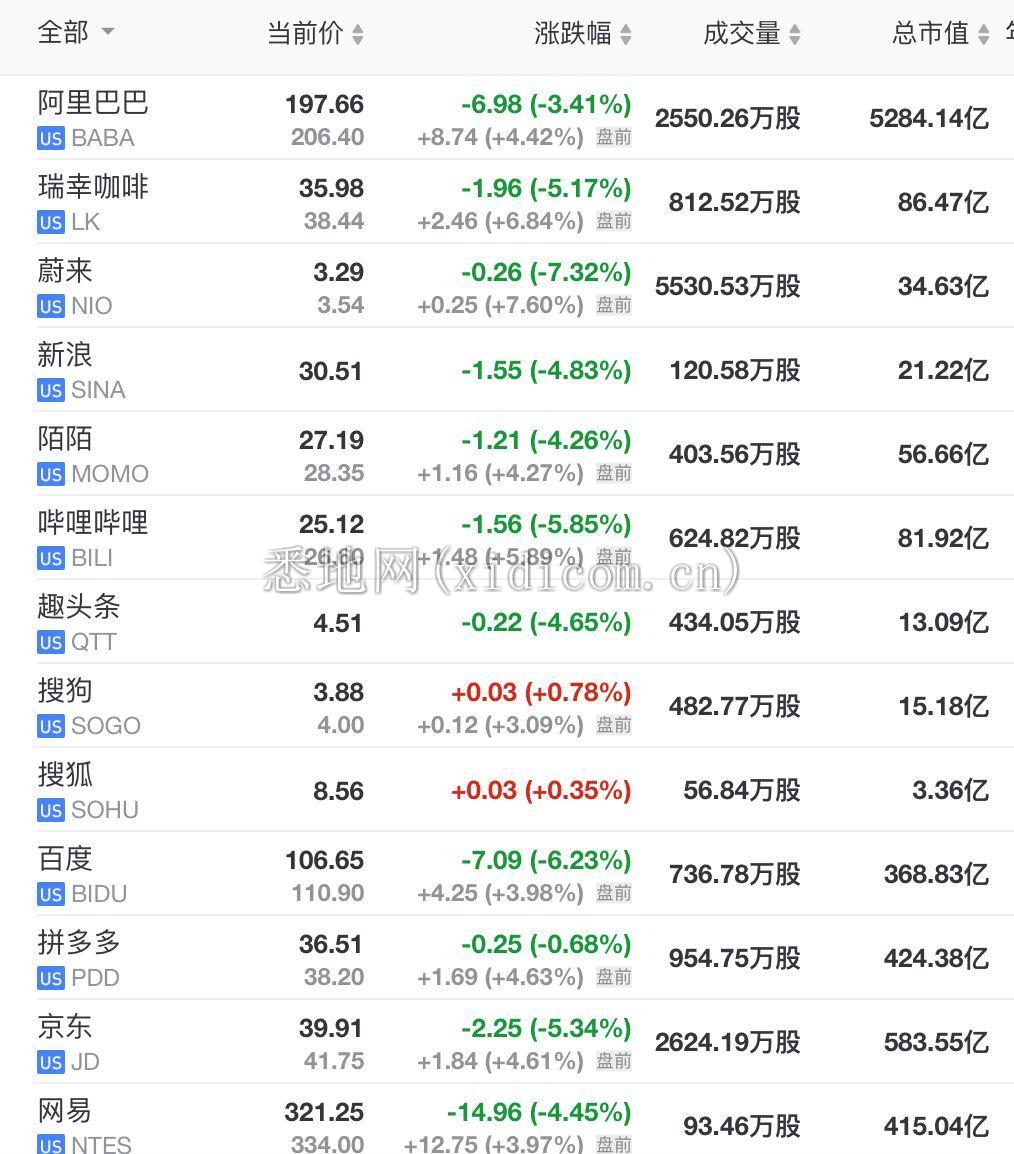Sort by 当前价 column arrows
This screenshot has height=1154, width=1014.
358,34
